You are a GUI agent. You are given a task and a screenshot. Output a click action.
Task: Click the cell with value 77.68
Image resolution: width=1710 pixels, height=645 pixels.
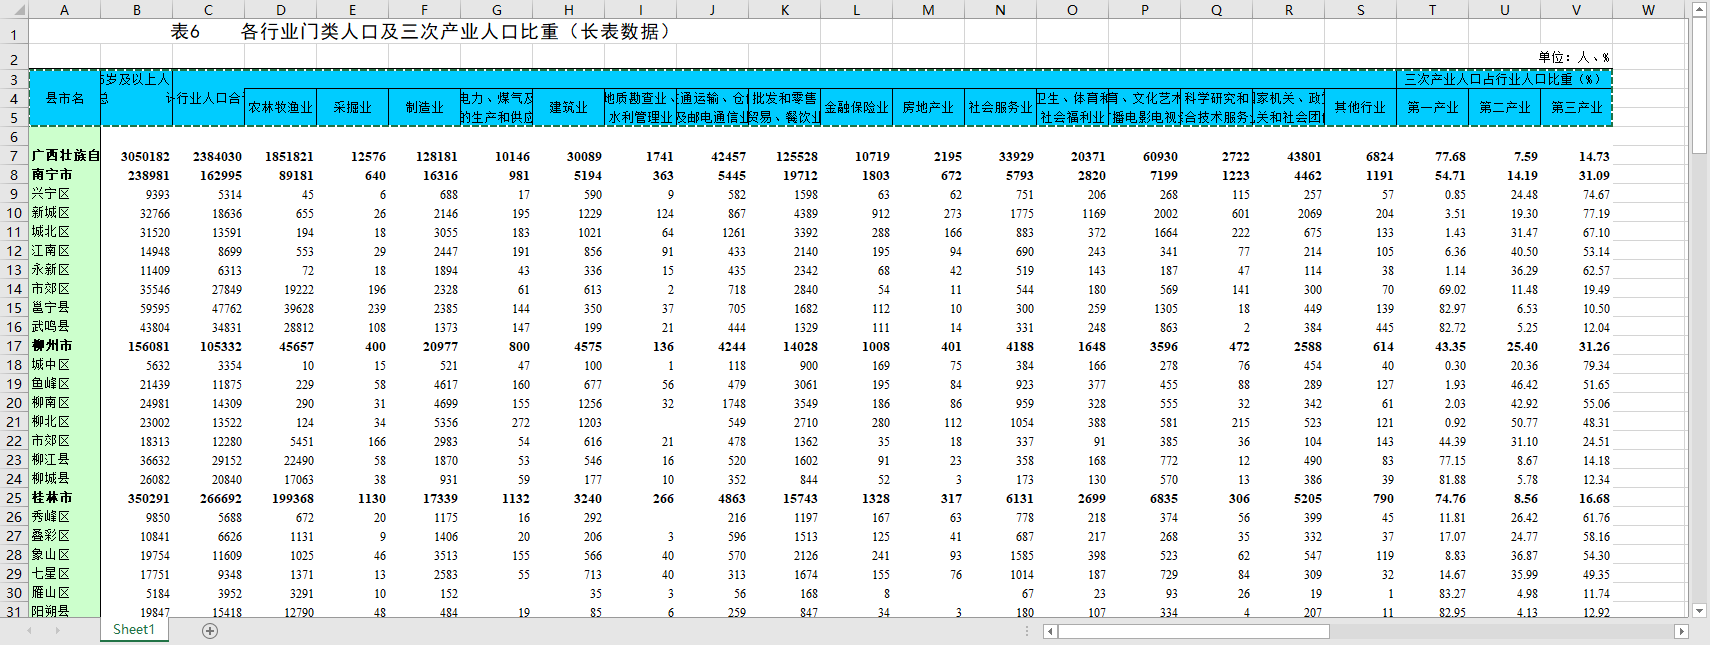point(1433,156)
